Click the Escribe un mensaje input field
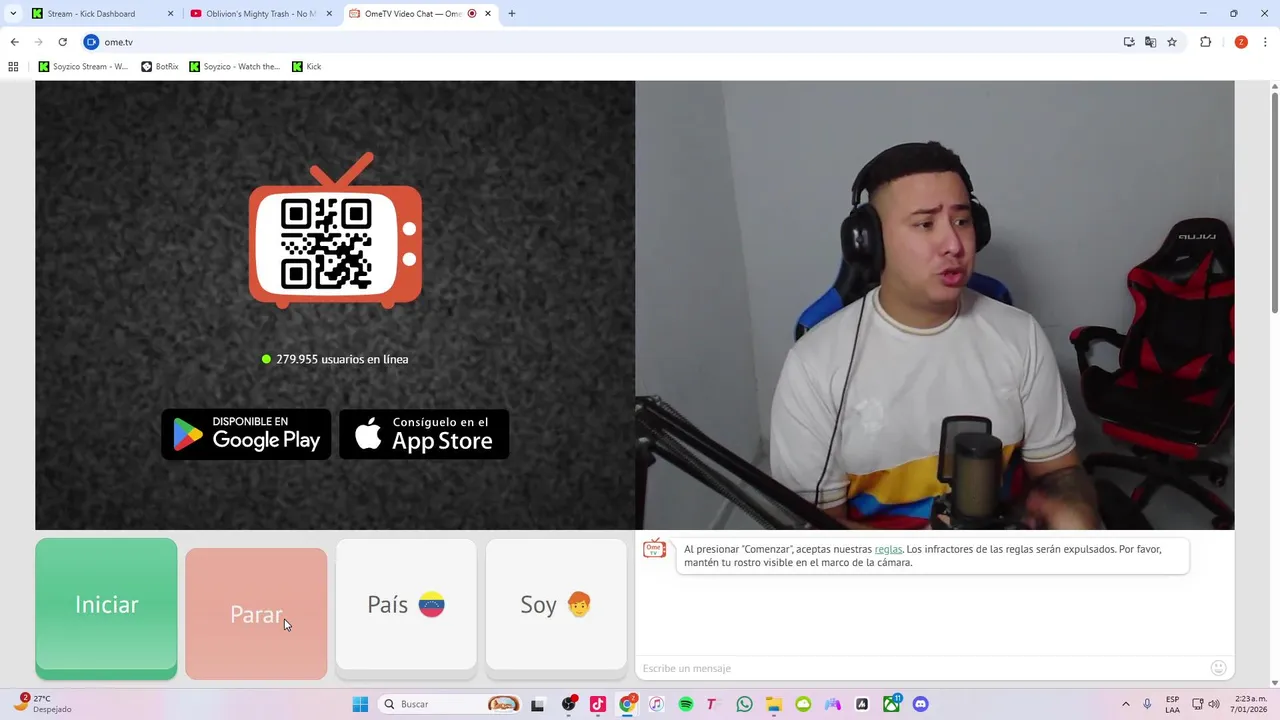Screen dimensions: 1280x720 point(920,668)
